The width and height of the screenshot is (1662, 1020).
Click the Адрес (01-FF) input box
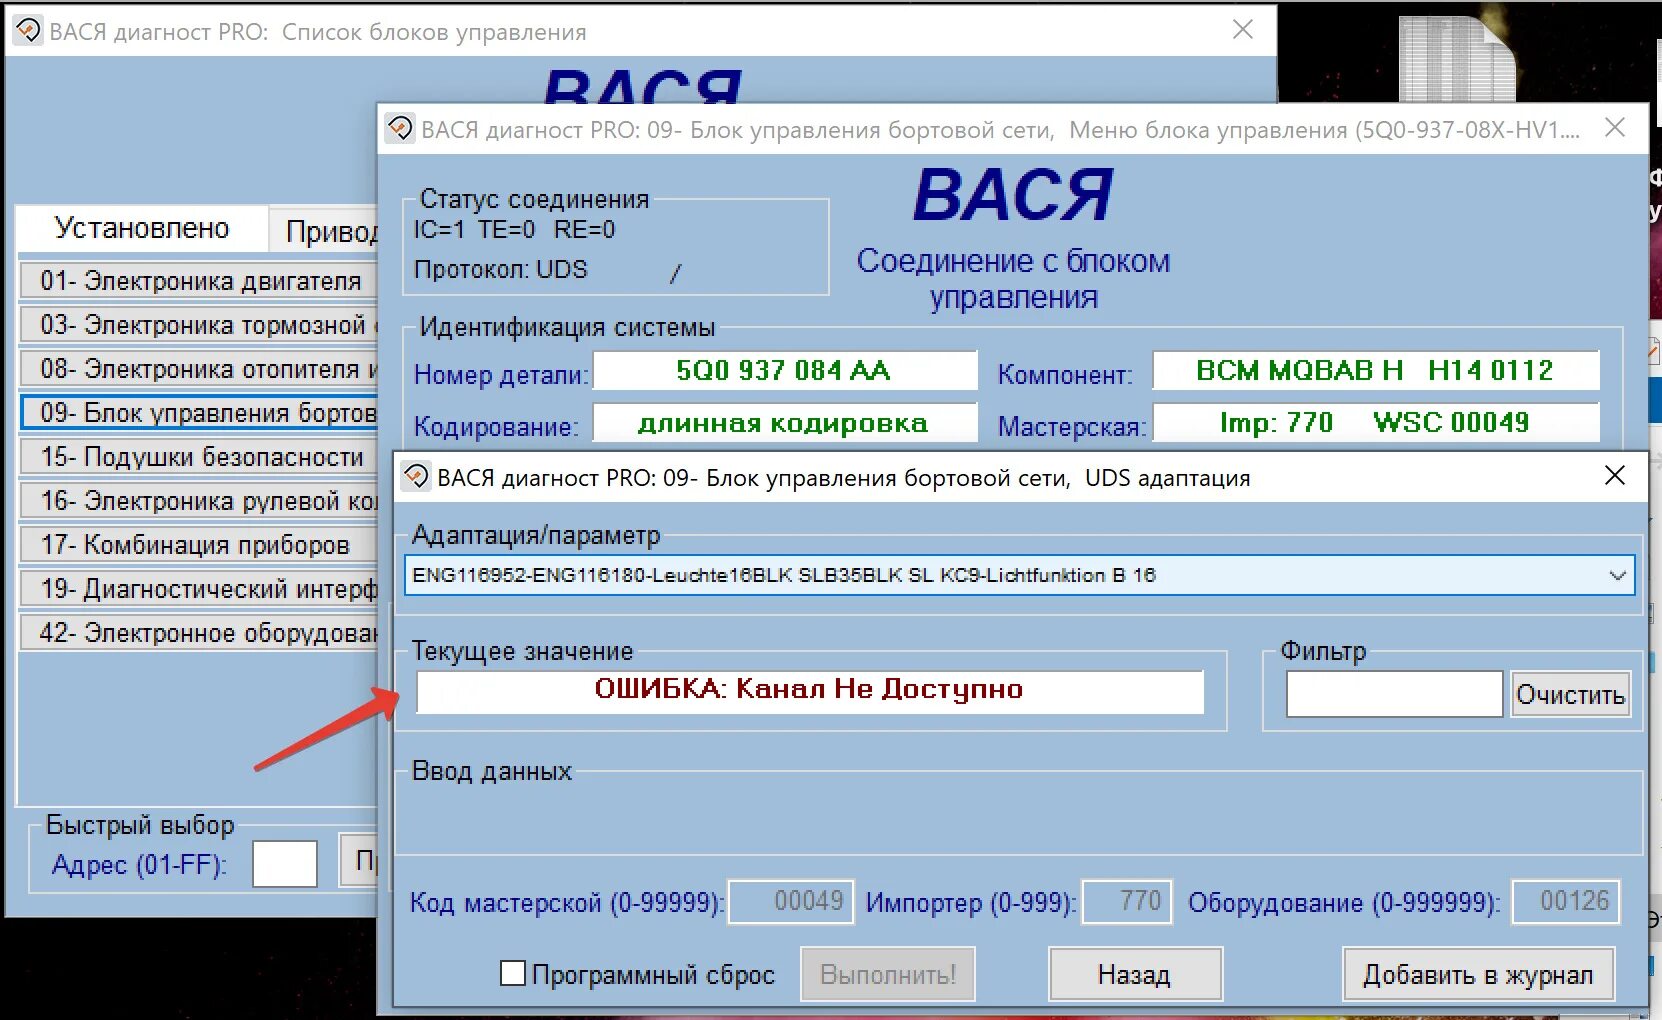285,864
